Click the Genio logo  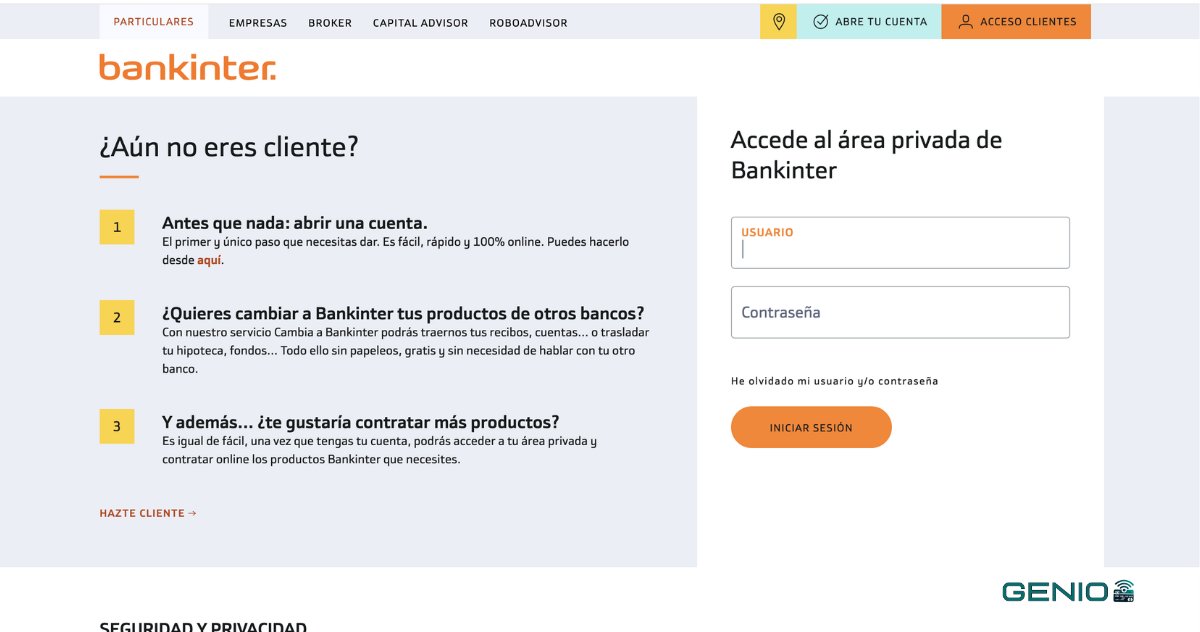pyautogui.click(x=1067, y=591)
